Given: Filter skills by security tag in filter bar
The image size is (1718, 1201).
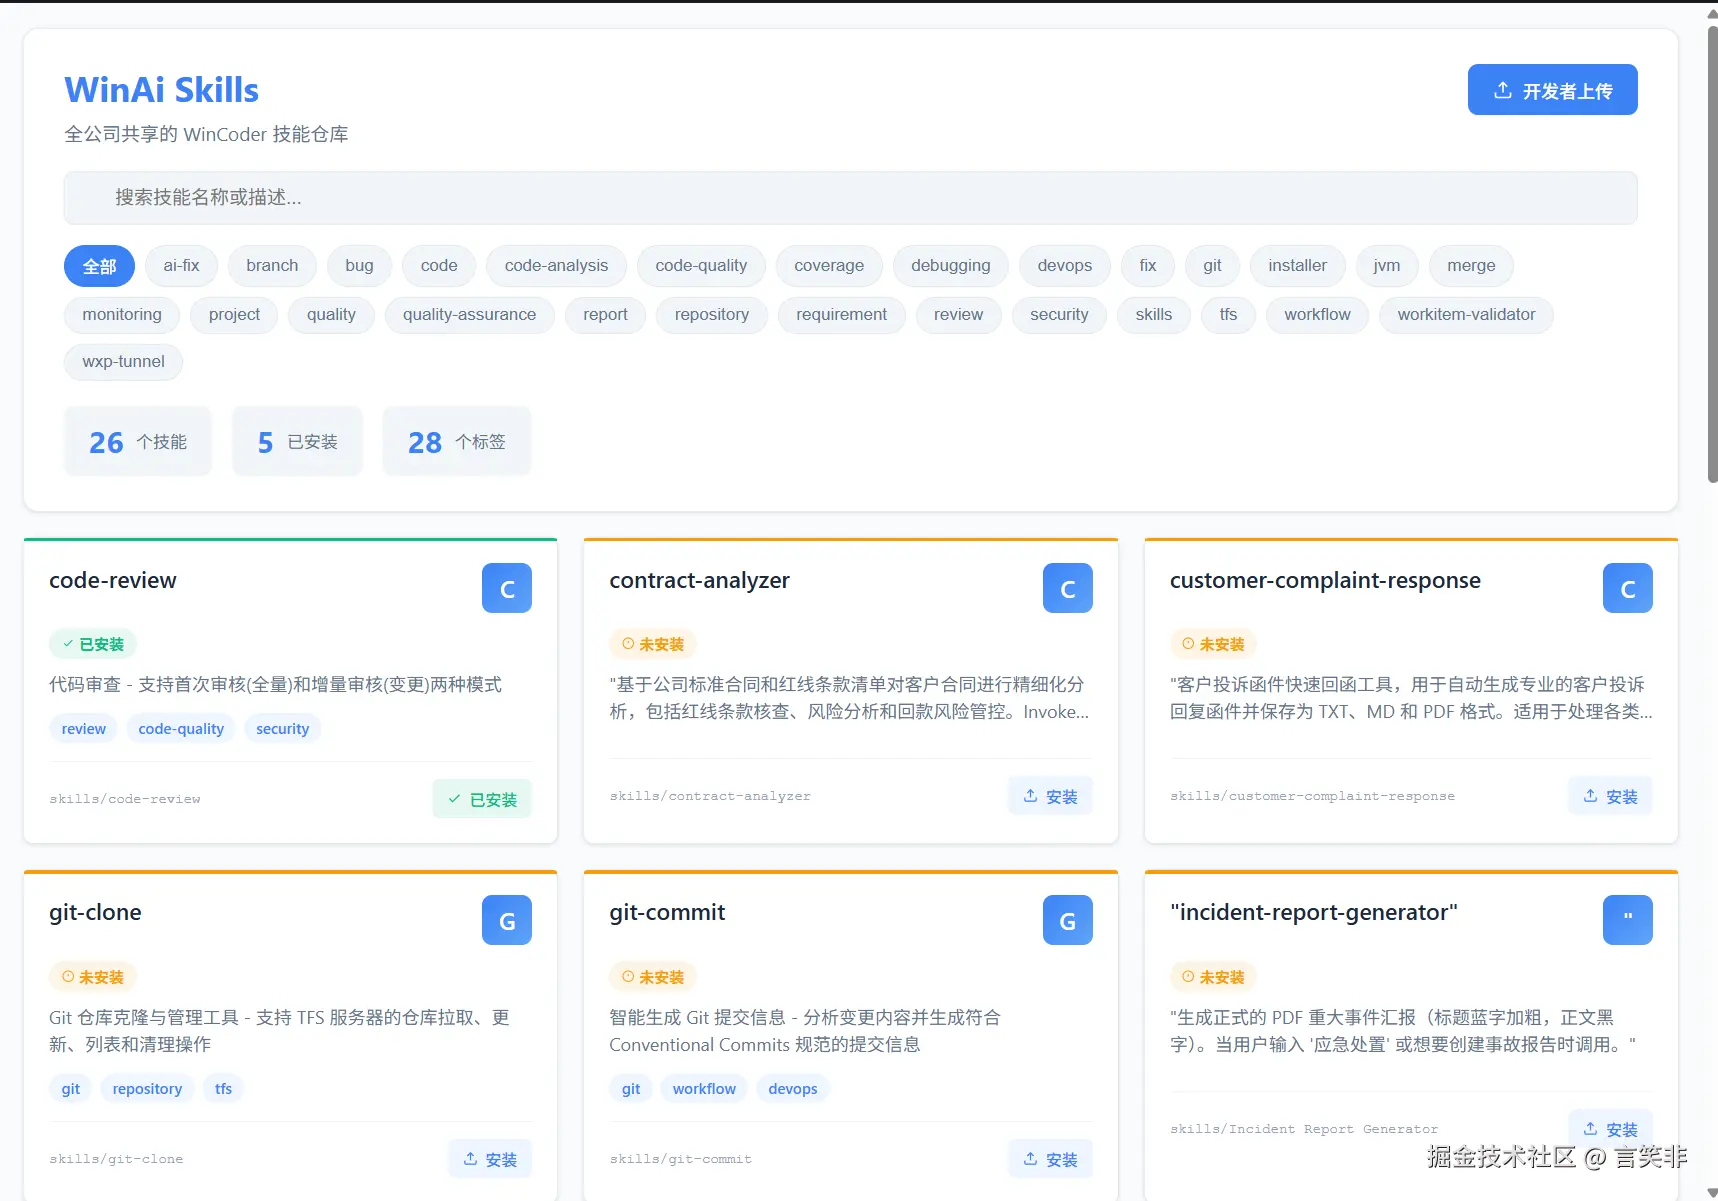Looking at the screenshot, I should (1059, 315).
